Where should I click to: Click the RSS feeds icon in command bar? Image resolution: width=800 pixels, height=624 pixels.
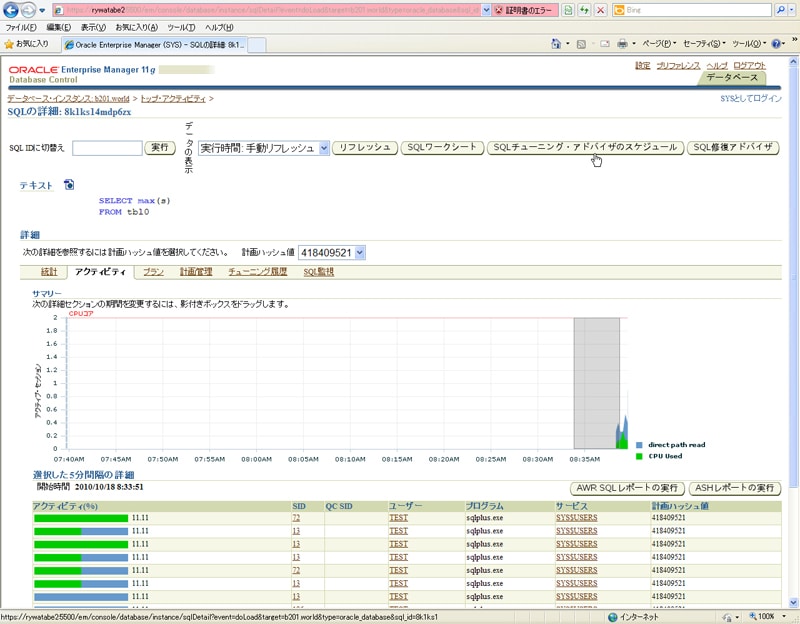[x=581, y=44]
